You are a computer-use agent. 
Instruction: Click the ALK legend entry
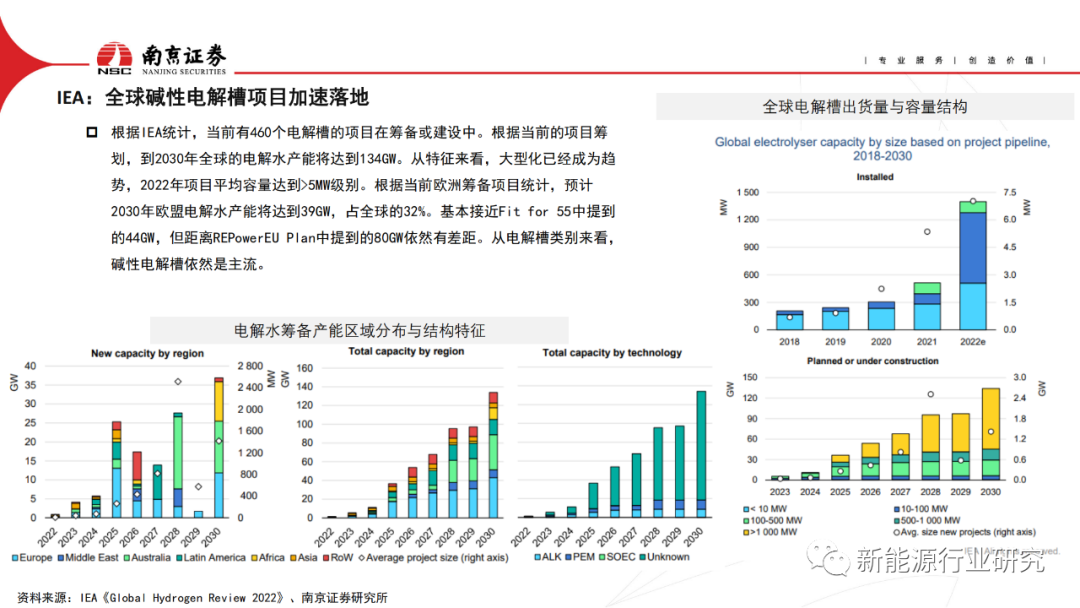pyautogui.click(x=548, y=557)
